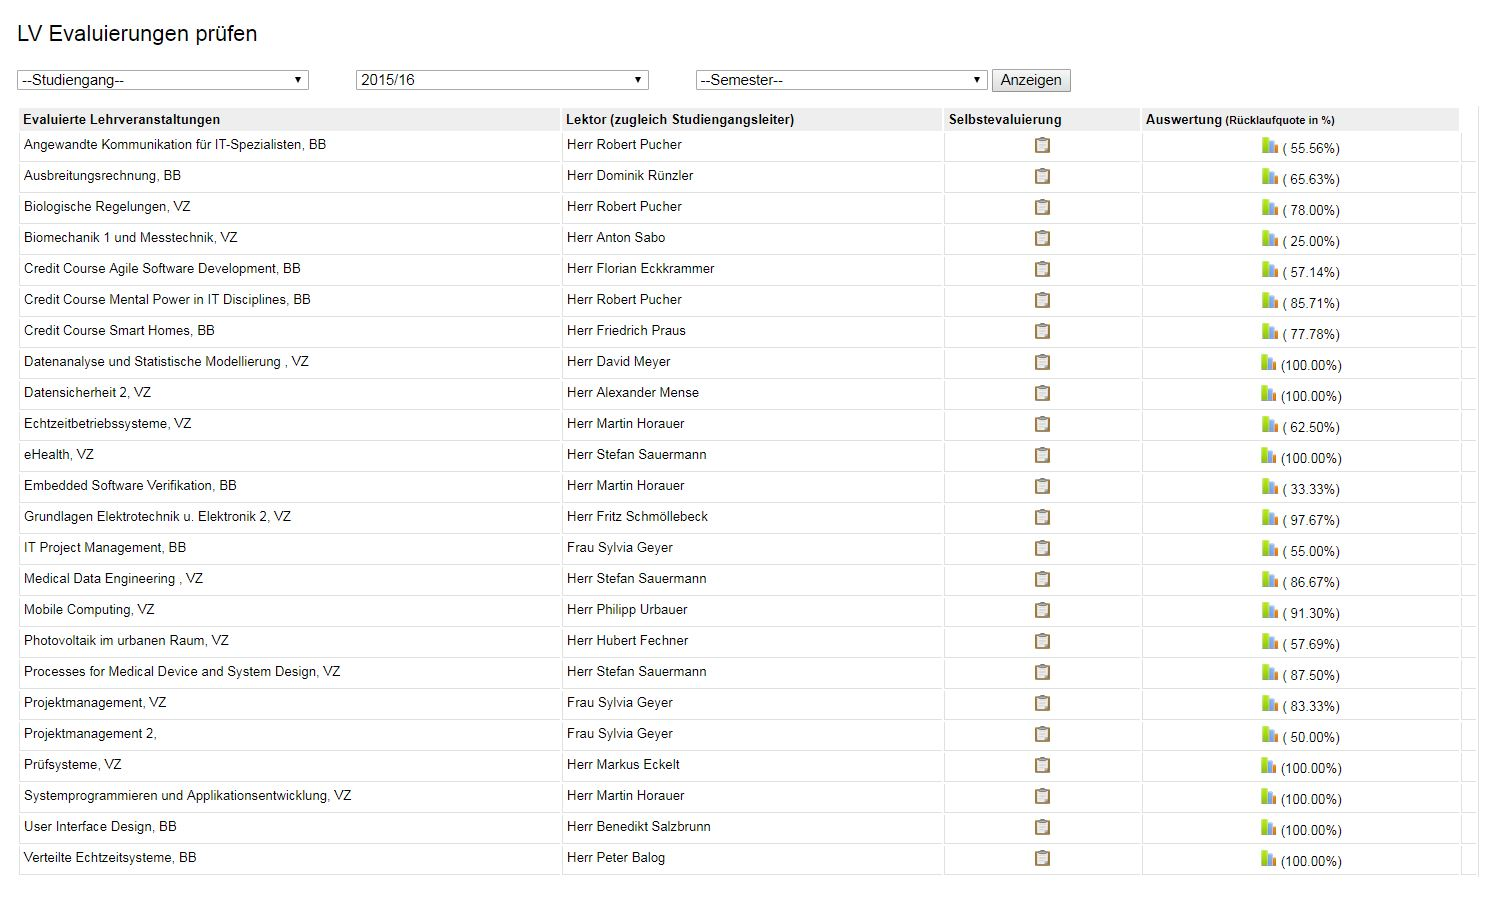View chart for Verteilte Echtzeitsysteme
The height and width of the screenshot is (910, 1487).
[1269, 859]
